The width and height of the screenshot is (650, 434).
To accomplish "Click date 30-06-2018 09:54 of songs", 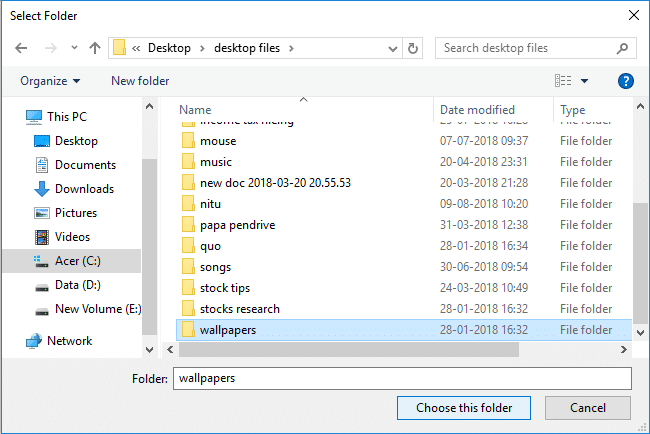I will (x=484, y=267).
